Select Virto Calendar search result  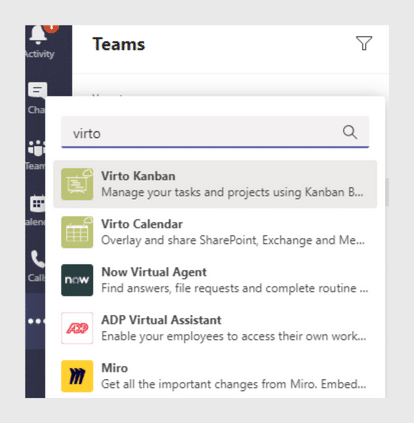coord(215,232)
